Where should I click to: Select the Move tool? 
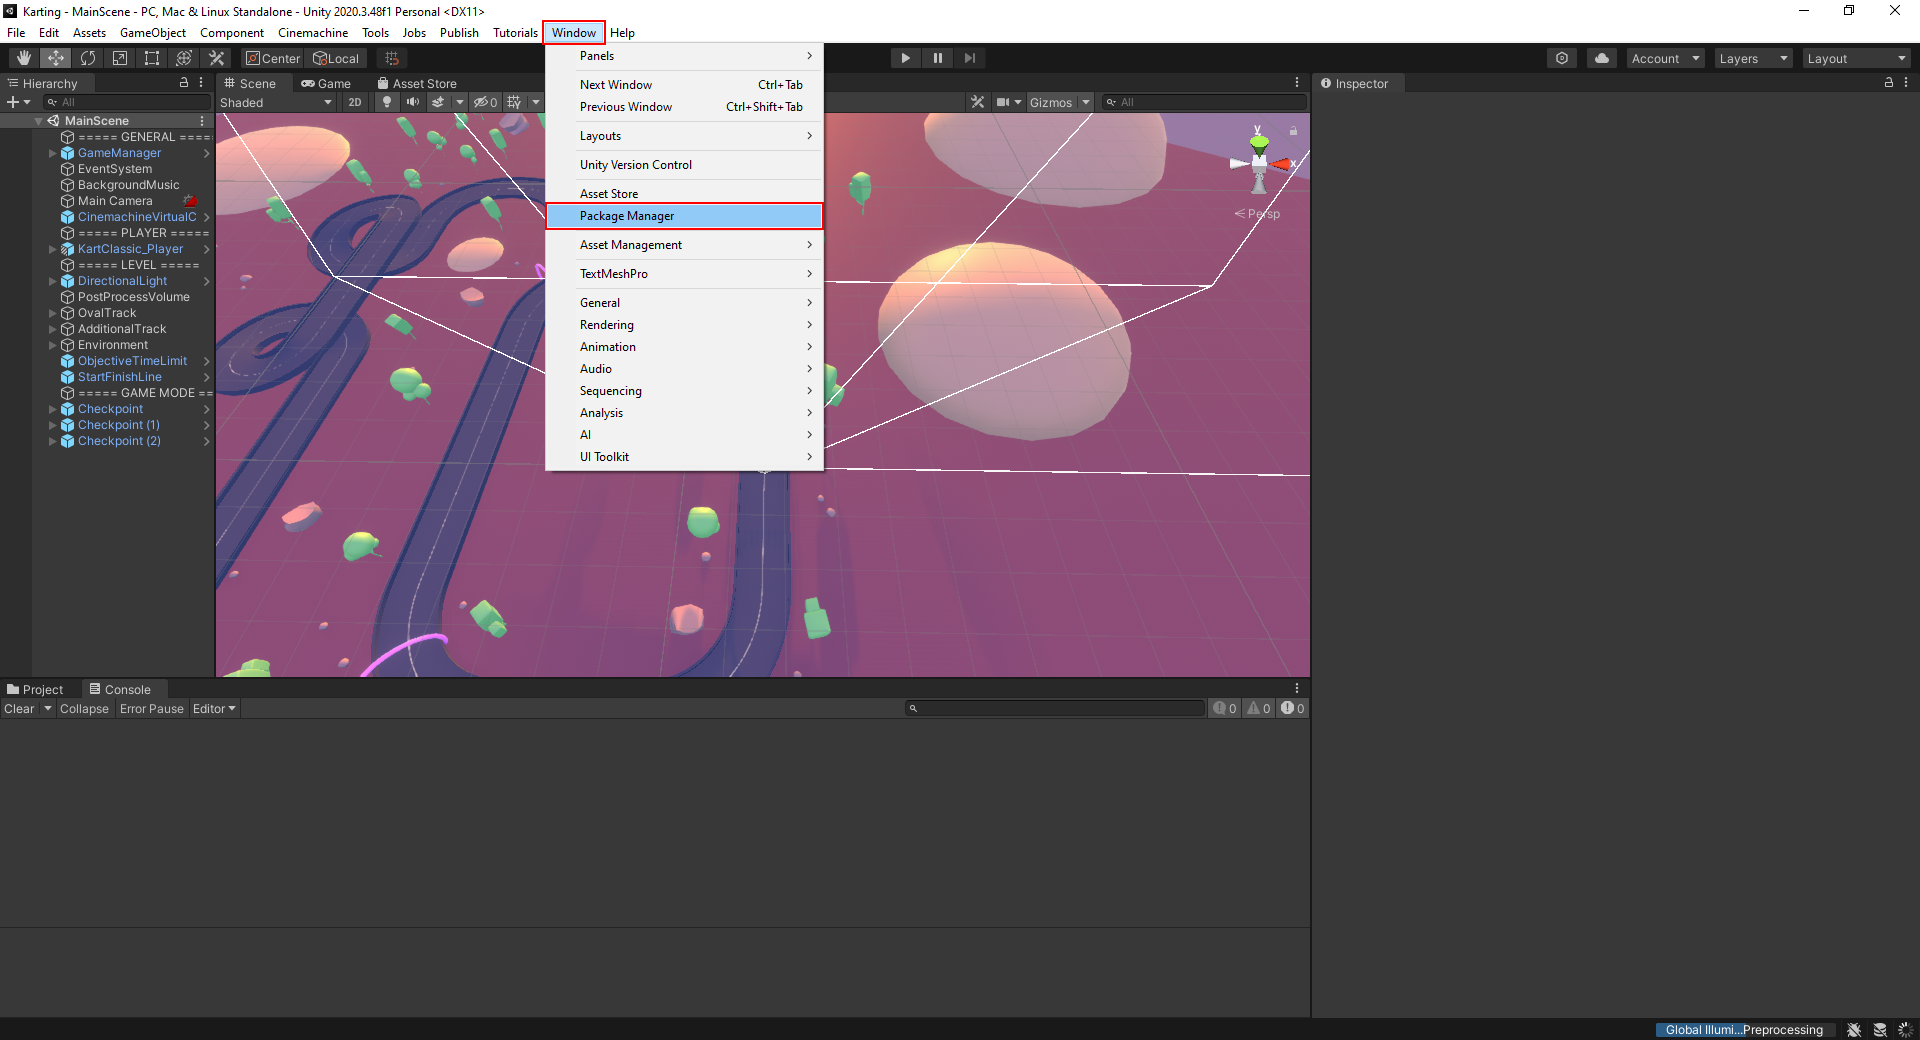click(56, 58)
